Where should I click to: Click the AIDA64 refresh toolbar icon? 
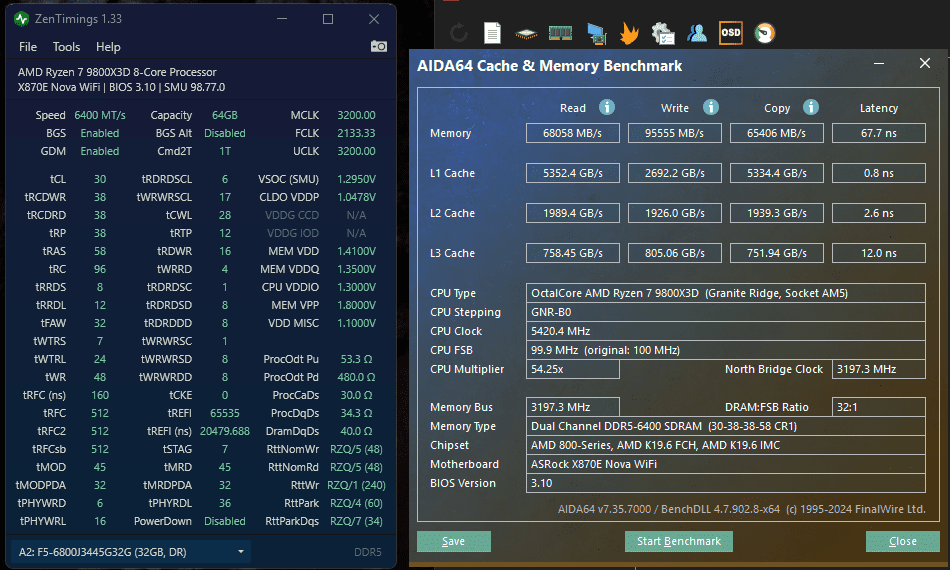459,33
